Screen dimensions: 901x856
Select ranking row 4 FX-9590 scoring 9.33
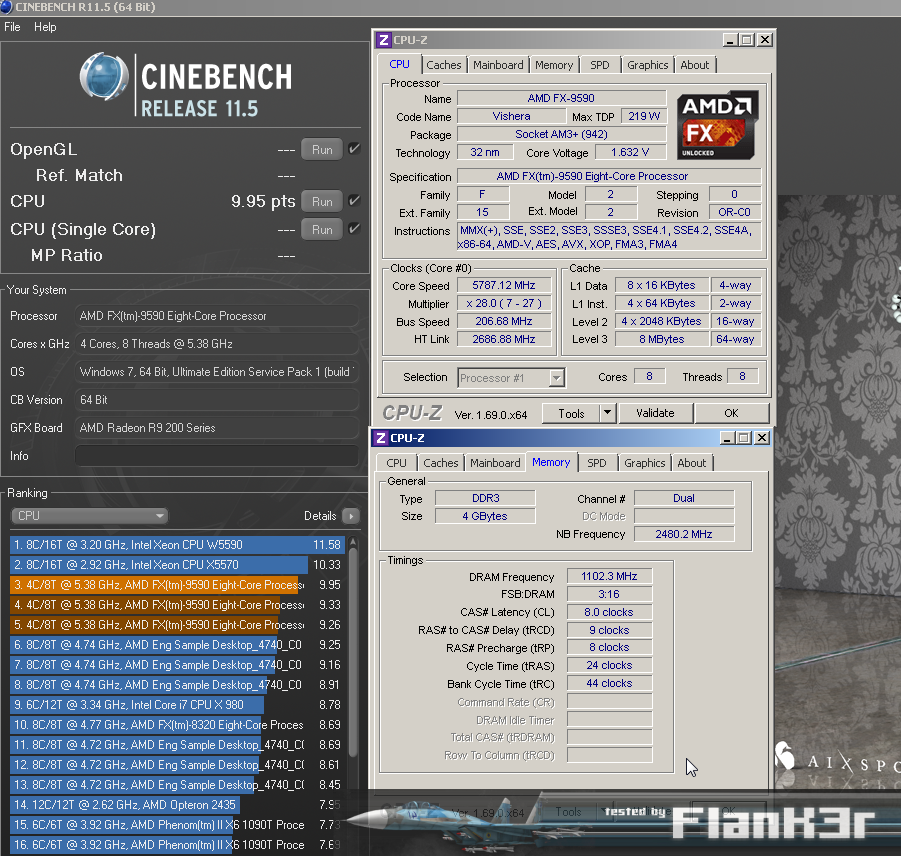pyautogui.click(x=176, y=605)
